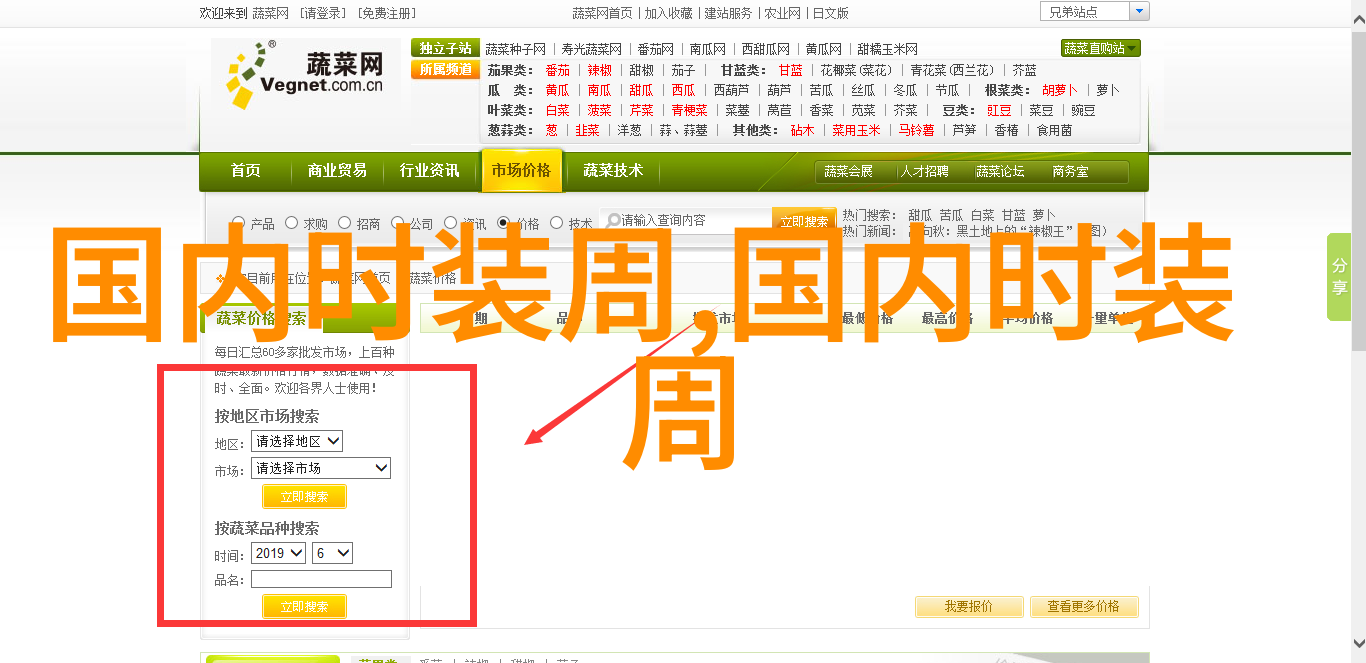Click the 加入收藏 link

[668, 13]
